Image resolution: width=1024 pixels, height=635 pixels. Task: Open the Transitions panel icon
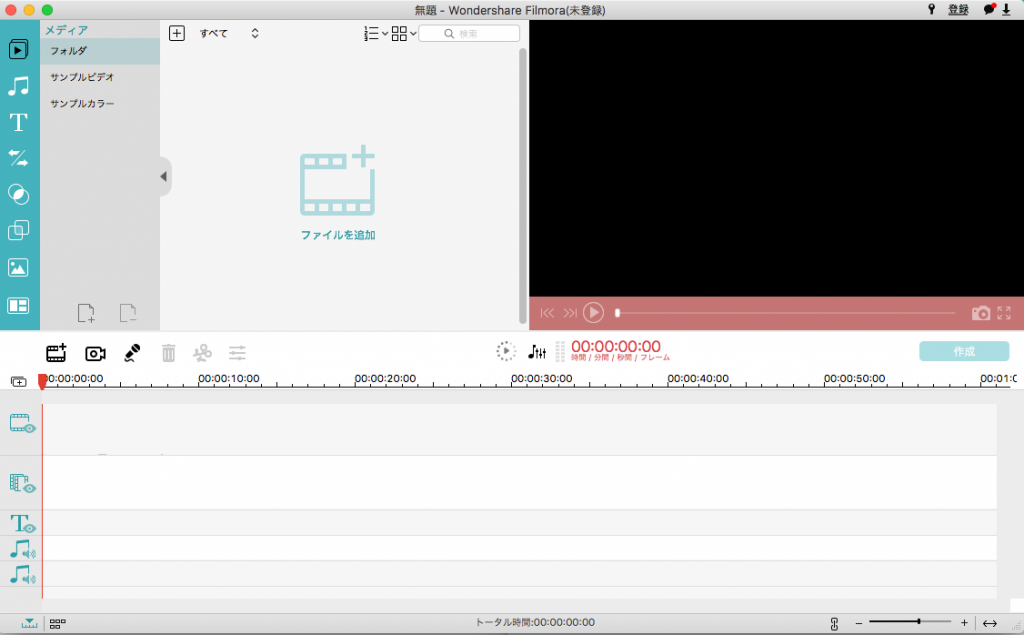point(18,158)
